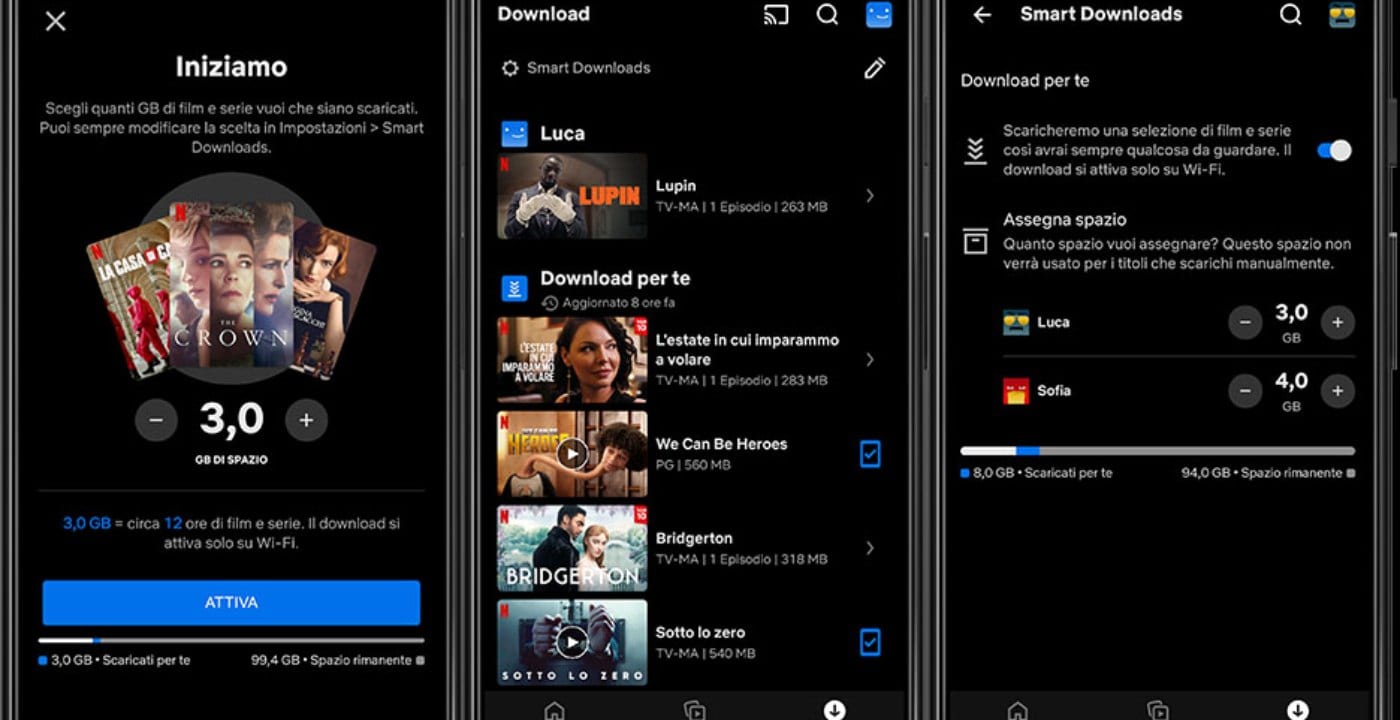The width and height of the screenshot is (1400, 720).
Task: Go to Home tab in Download screen
Action: (554, 710)
